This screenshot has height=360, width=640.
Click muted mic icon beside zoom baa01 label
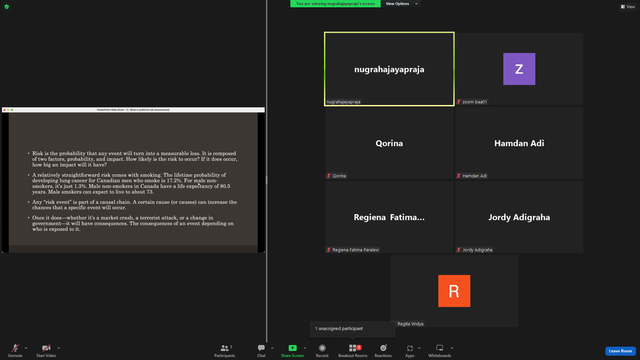pos(458,102)
